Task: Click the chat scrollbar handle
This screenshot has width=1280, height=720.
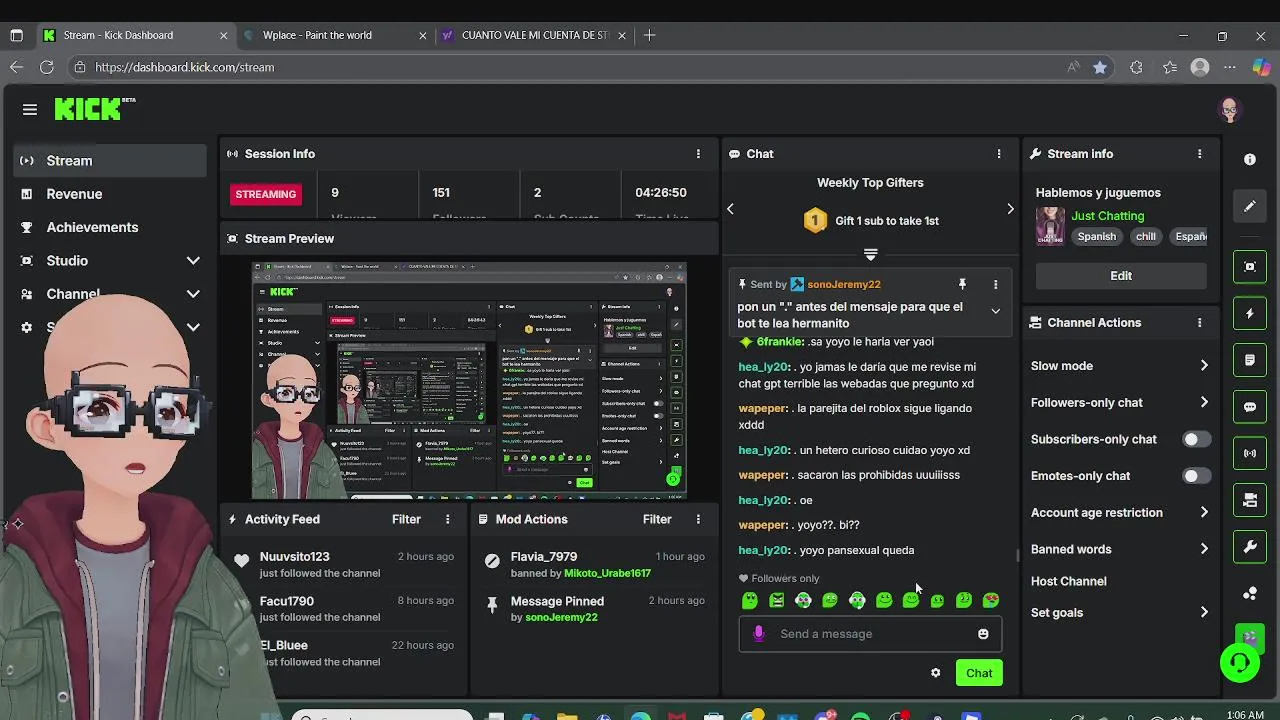Action: click(x=1018, y=555)
